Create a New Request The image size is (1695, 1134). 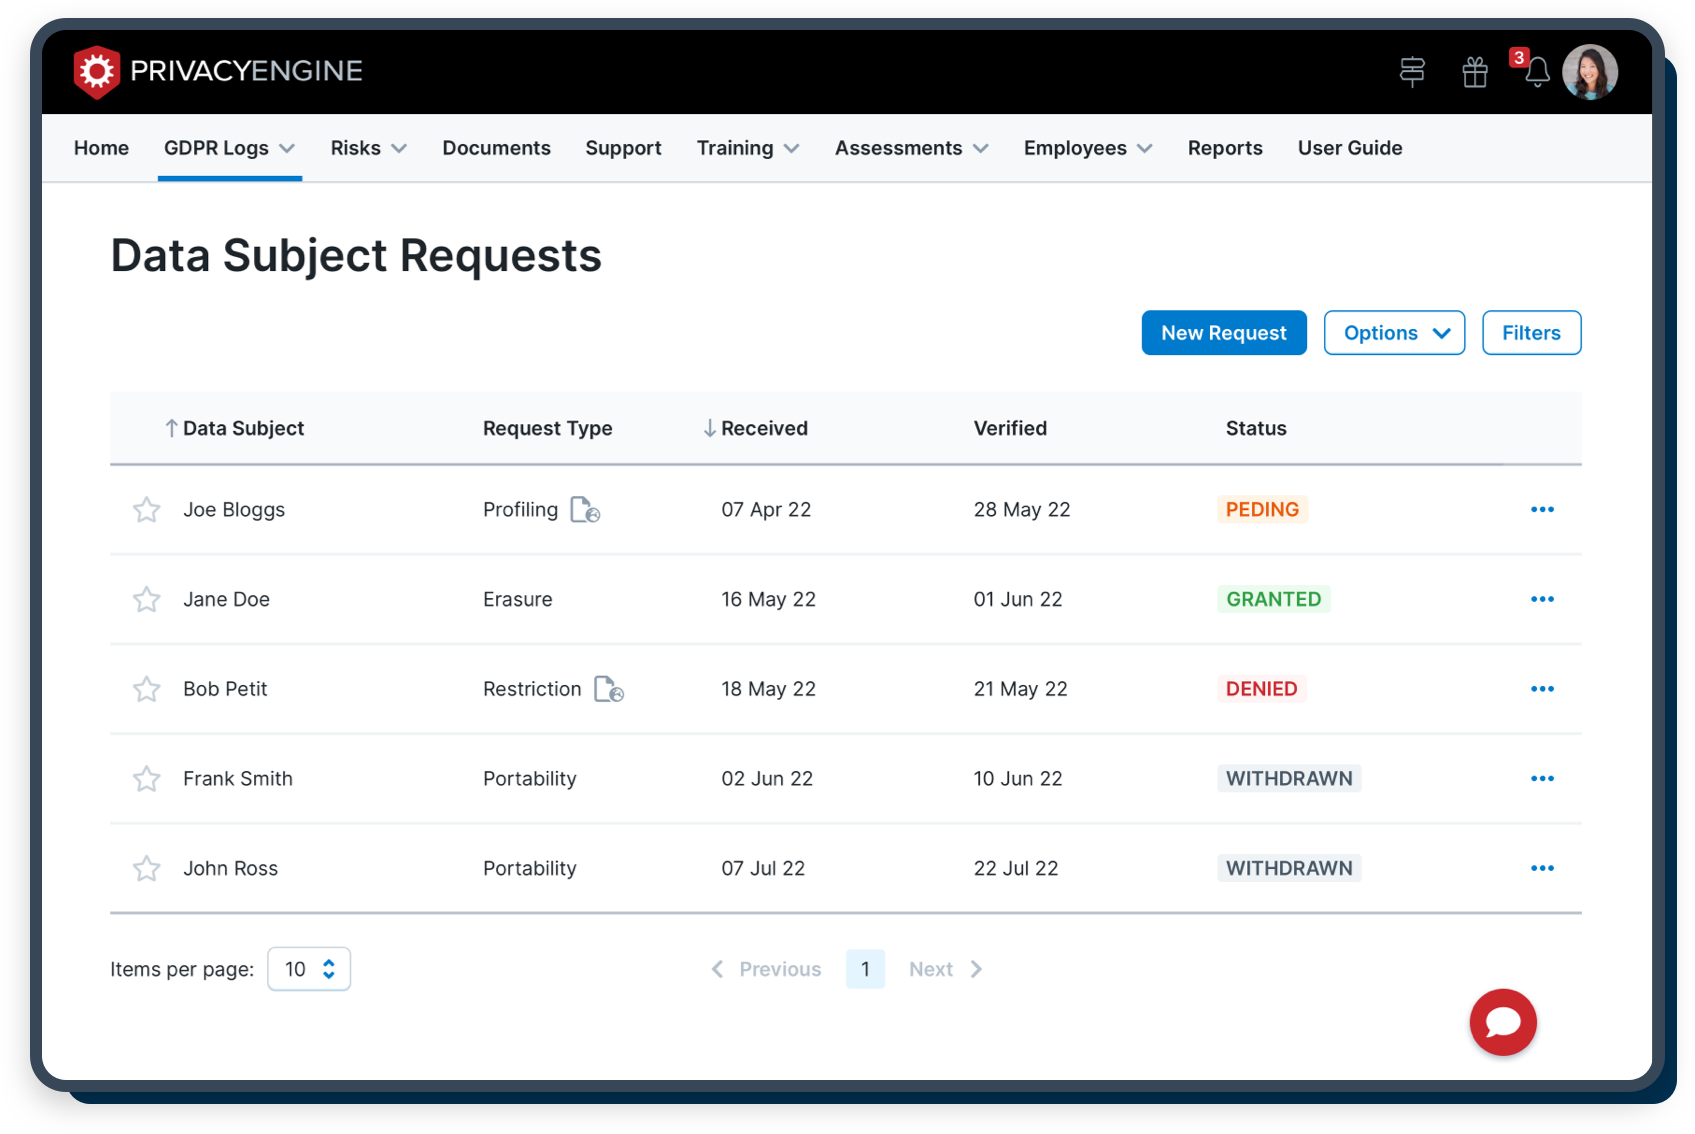coord(1223,332)
